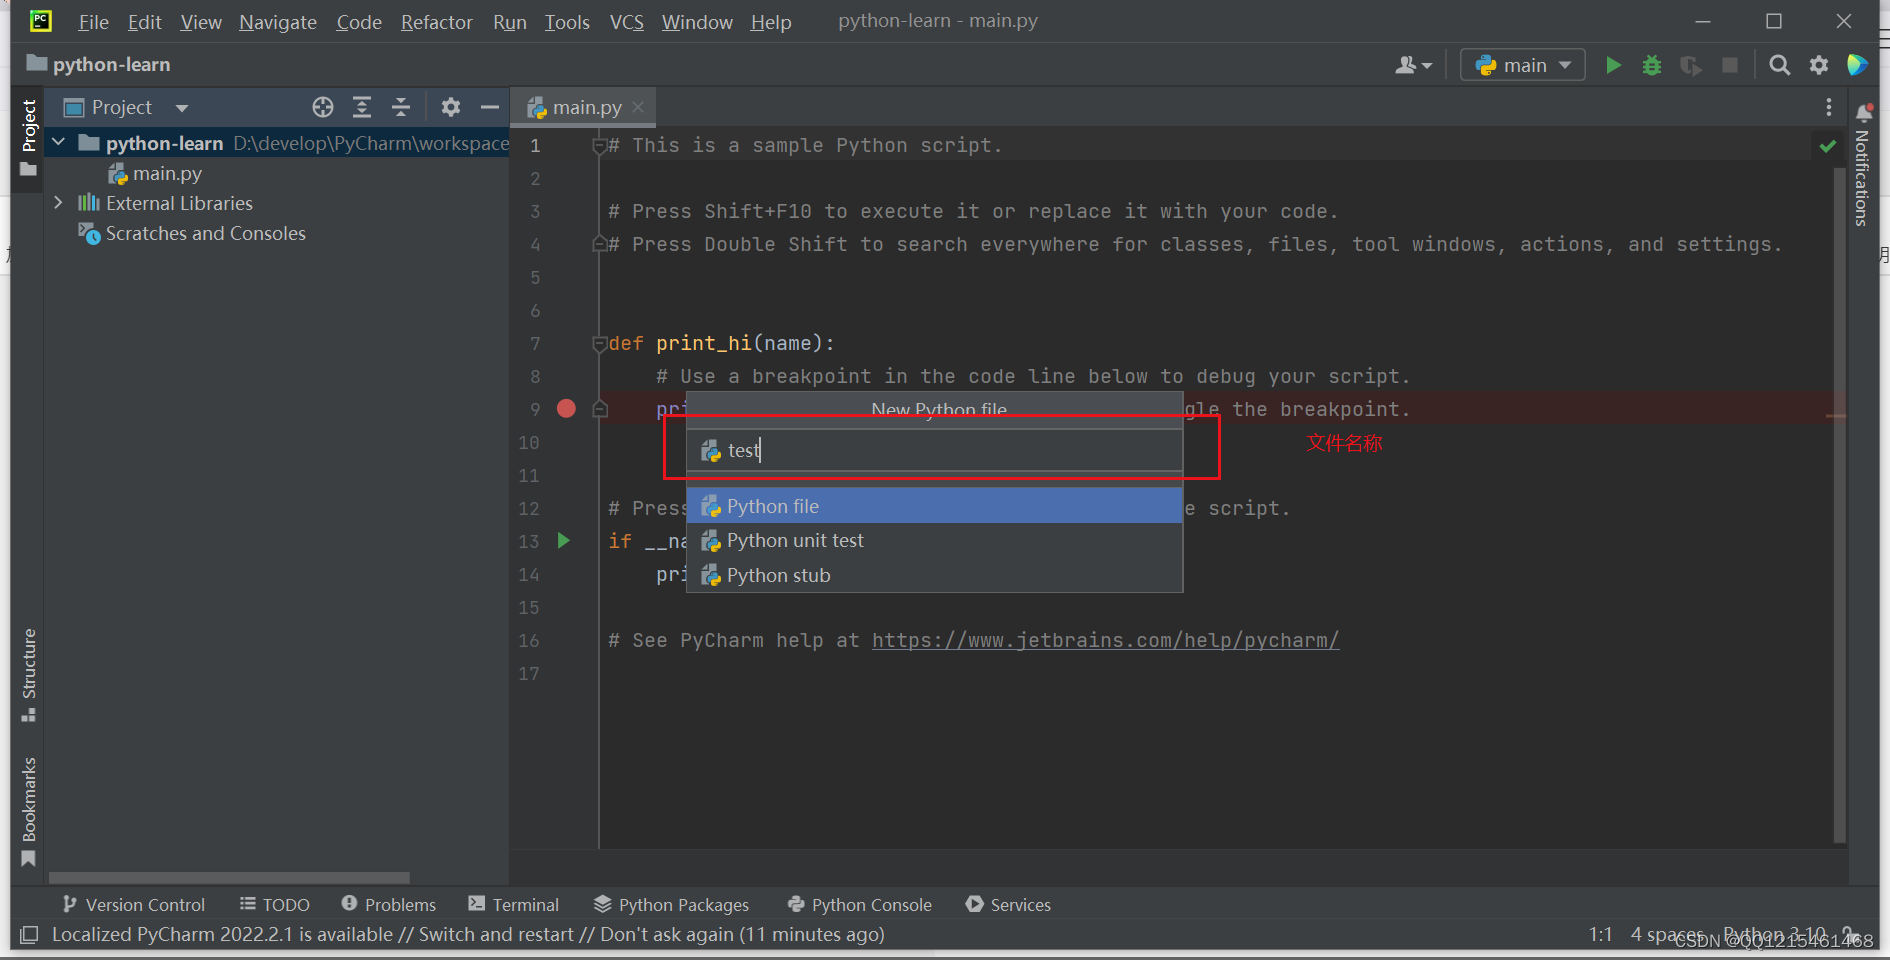Open the Refactor menu
Screen dimensions: 1890x960
[x=437, y=22]
